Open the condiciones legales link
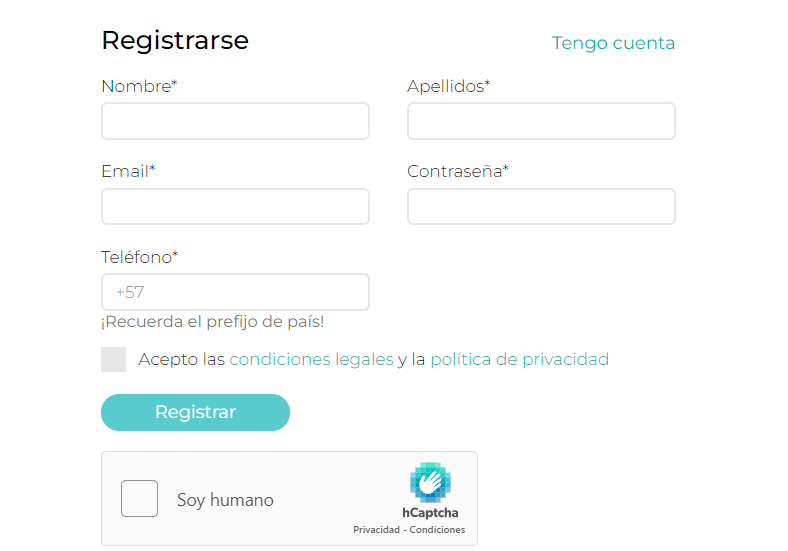The image size is (788, 551). pyautogui.click(x=311, y=360)
